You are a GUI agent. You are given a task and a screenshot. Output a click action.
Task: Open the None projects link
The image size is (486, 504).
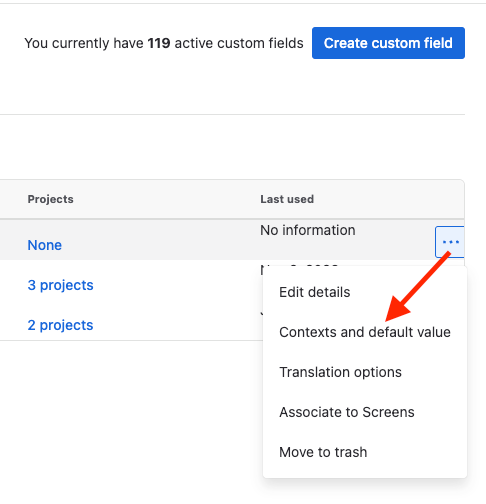[x=45, y=245]
